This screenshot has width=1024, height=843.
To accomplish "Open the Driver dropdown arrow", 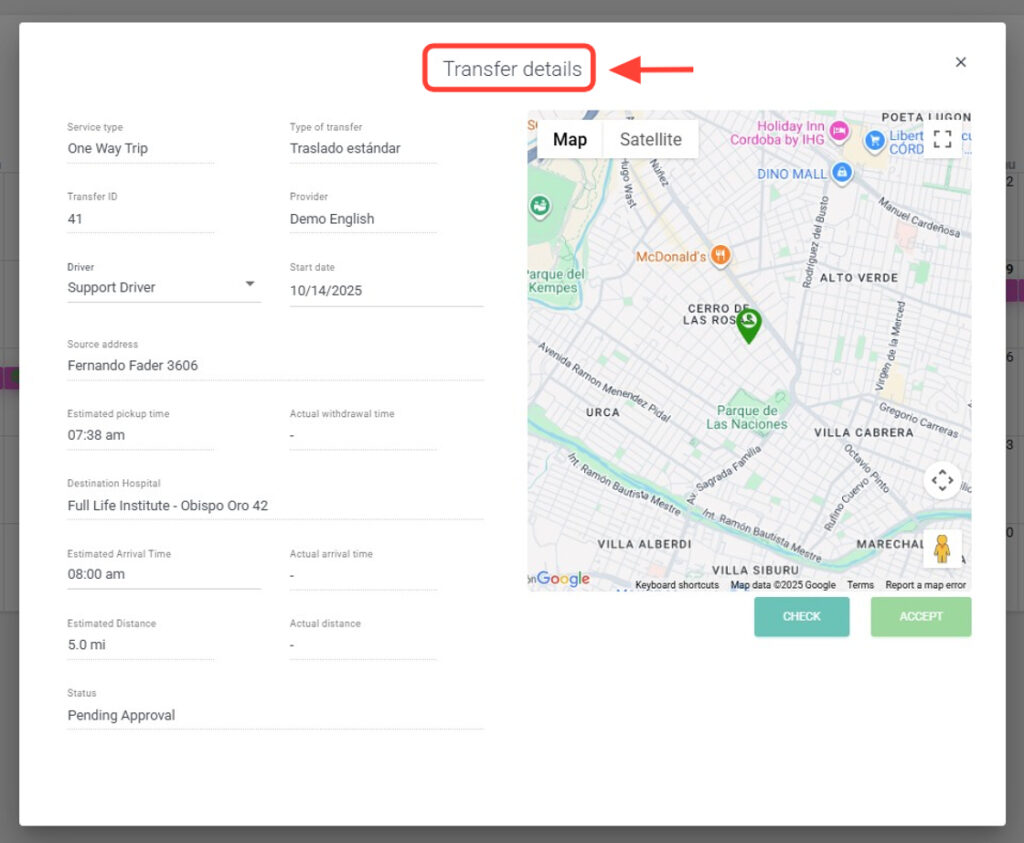I will 250,285.
